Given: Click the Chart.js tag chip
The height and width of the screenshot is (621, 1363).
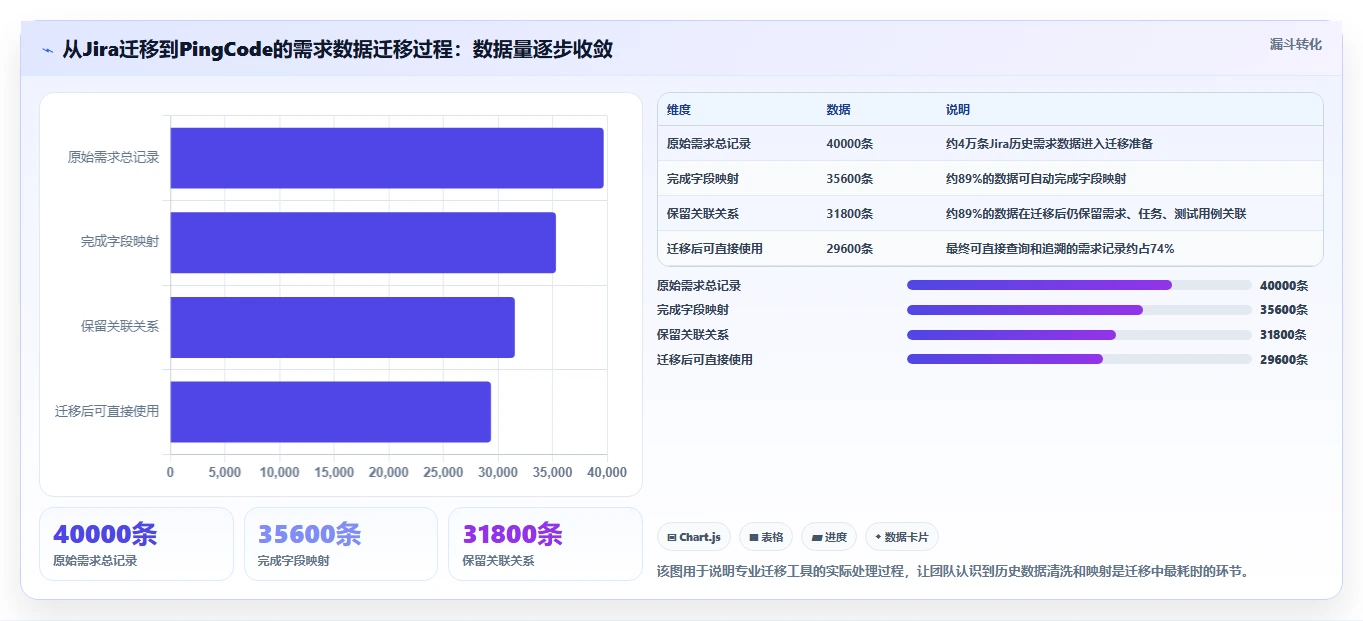Looking at the screenshot, I should (x=694, y=537).
